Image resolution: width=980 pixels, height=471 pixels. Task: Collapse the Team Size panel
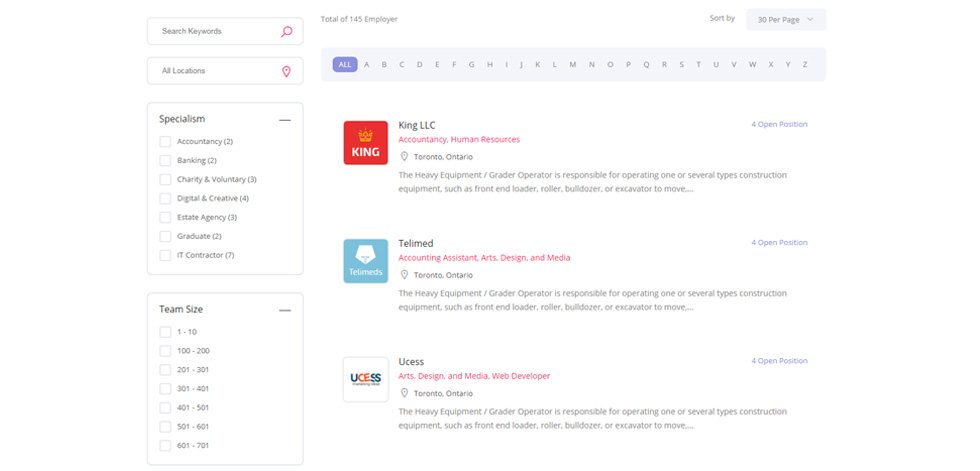[x=285, y=310]
